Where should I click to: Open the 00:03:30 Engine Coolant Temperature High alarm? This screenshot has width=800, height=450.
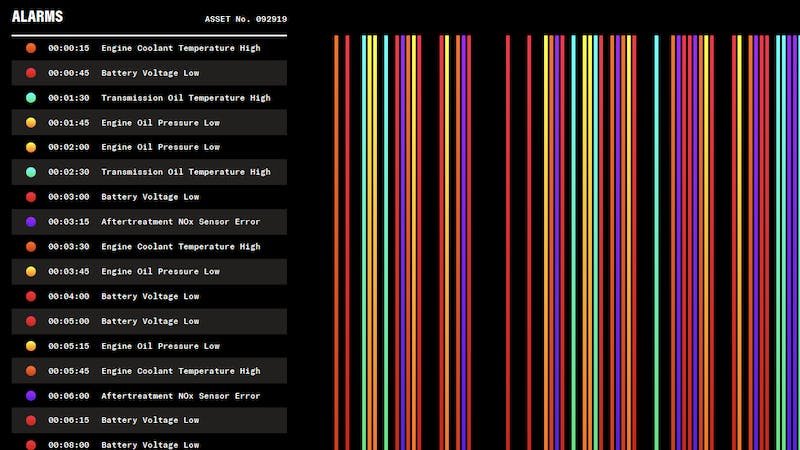pyautogui.click(x=150, y=247)
